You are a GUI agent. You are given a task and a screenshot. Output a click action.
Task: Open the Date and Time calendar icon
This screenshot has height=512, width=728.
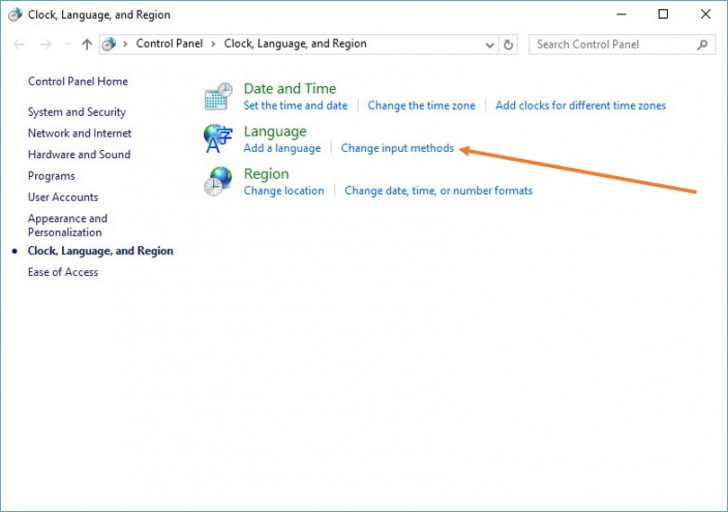click(x=218, y=97)
